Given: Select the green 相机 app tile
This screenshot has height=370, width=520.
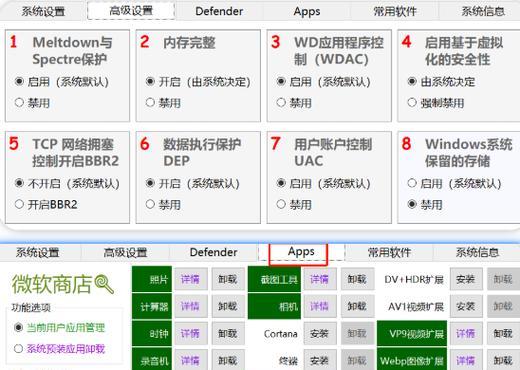Looking at the screenshot, I should pos(274,306).
